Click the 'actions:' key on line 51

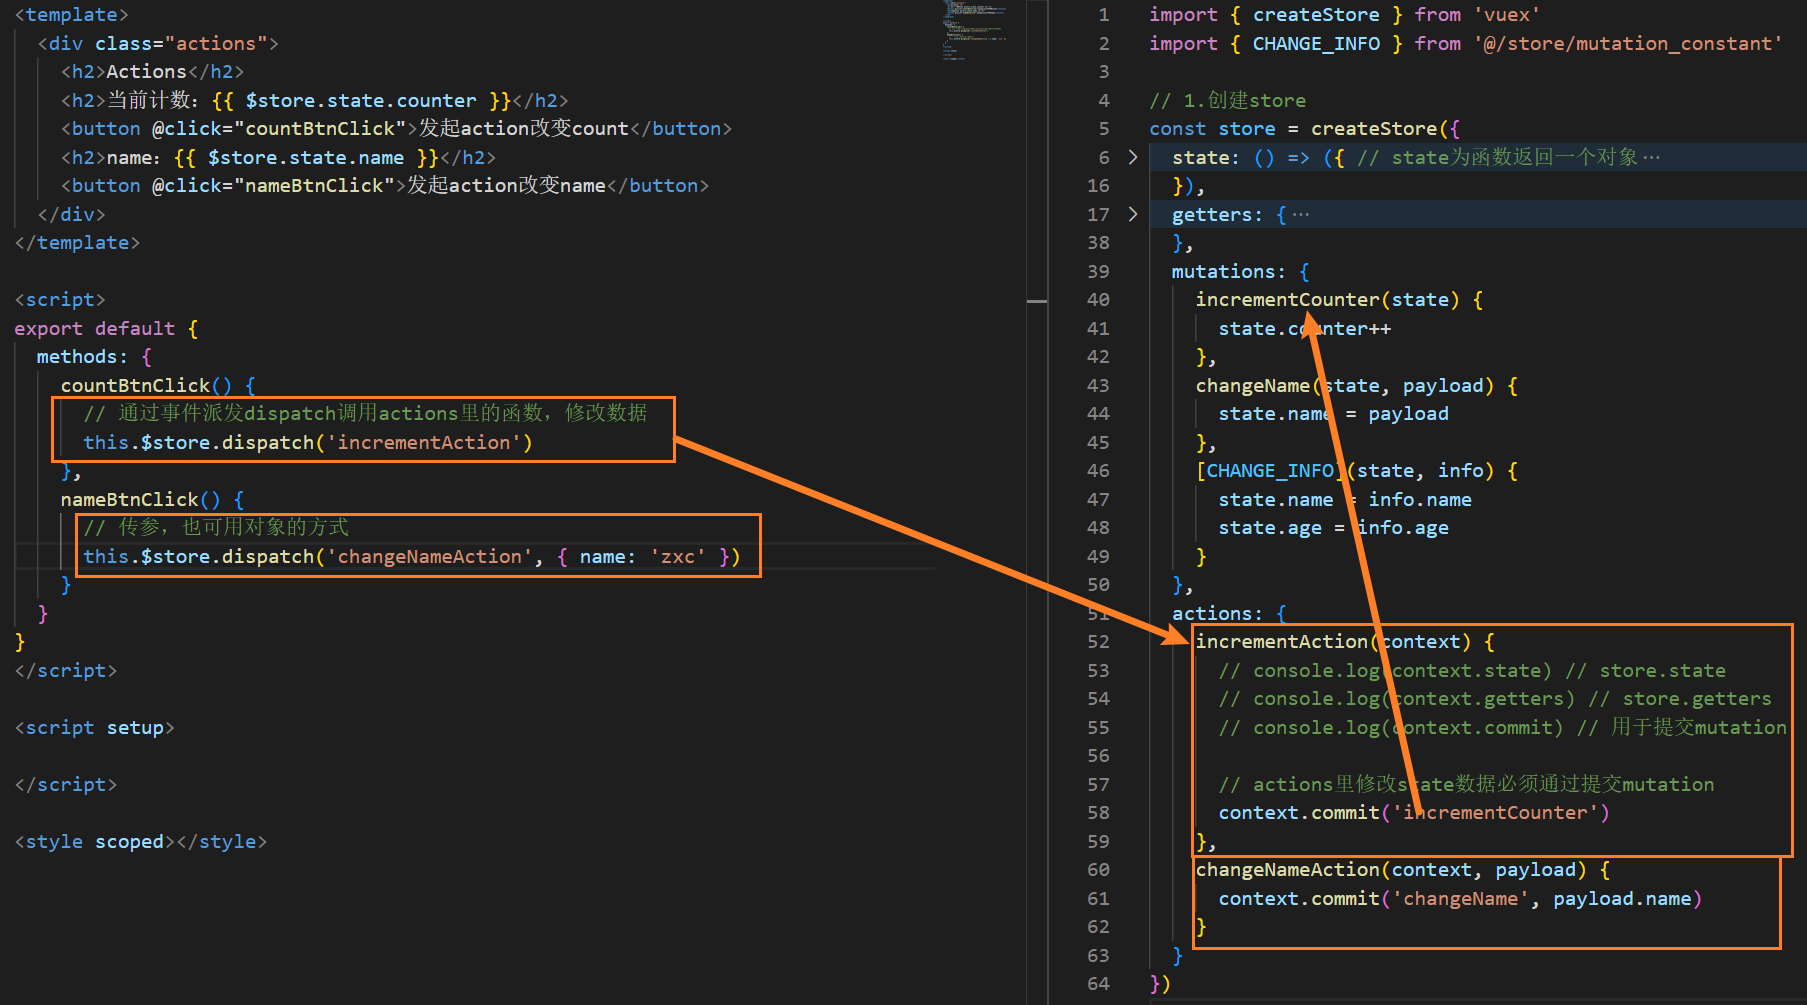1218,614
